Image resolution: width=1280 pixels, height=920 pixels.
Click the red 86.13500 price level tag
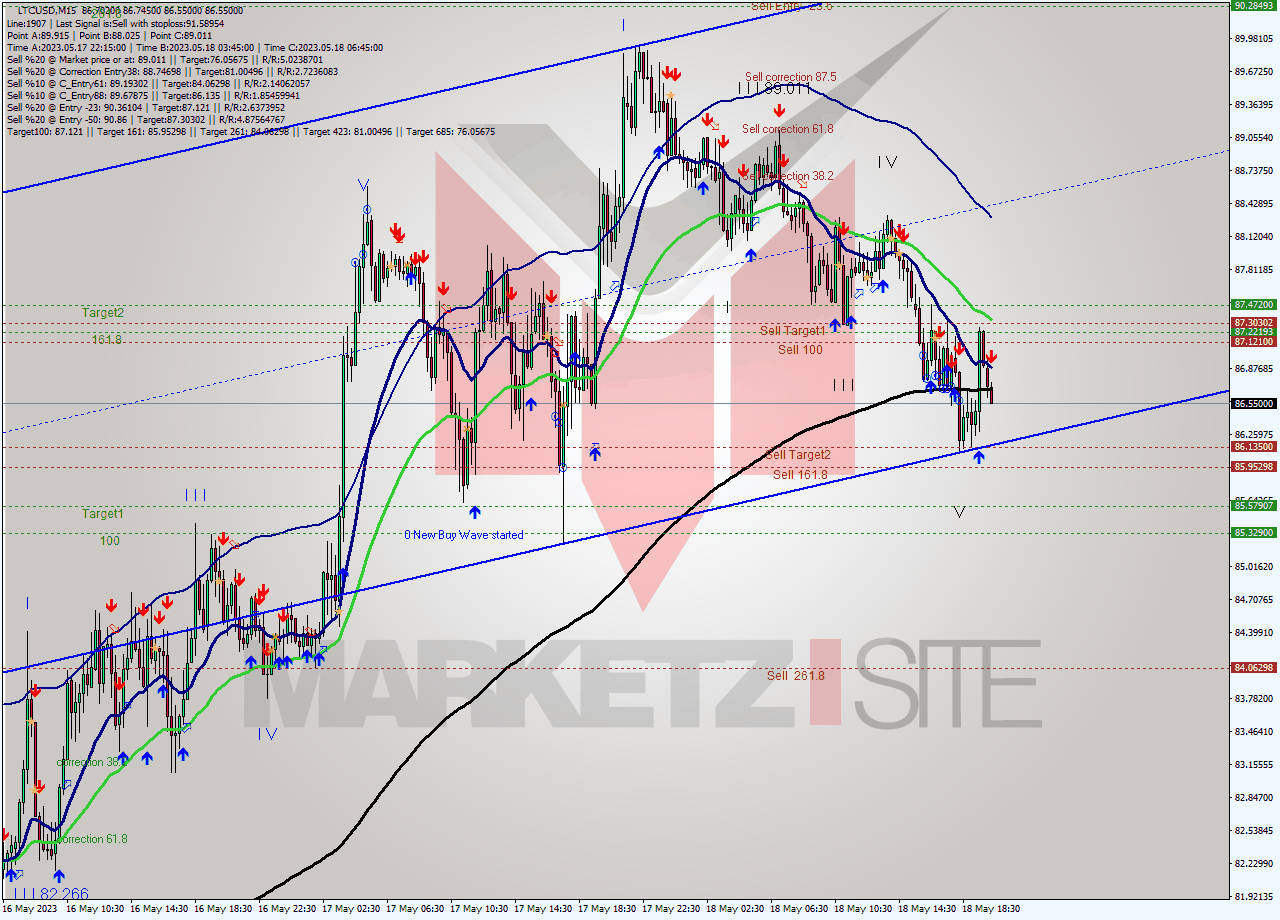tap(1253, 447)
